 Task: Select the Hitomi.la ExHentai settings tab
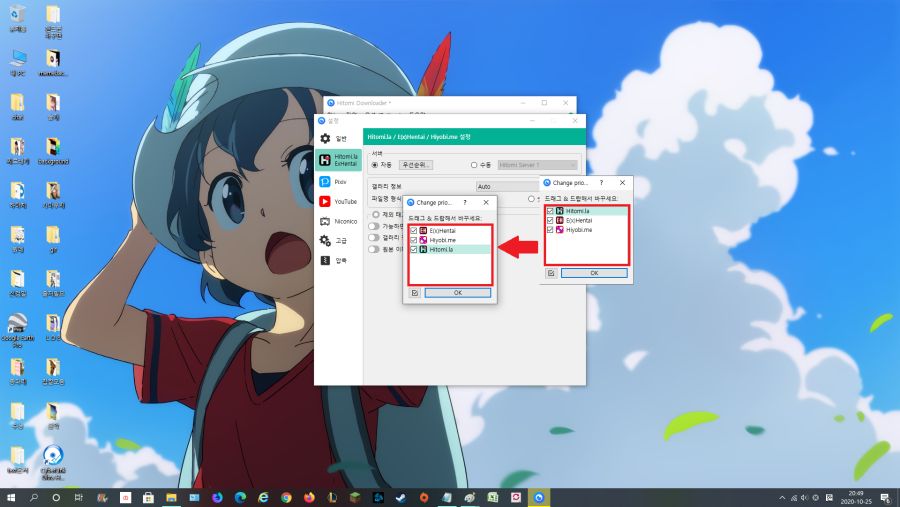(339, 160)
